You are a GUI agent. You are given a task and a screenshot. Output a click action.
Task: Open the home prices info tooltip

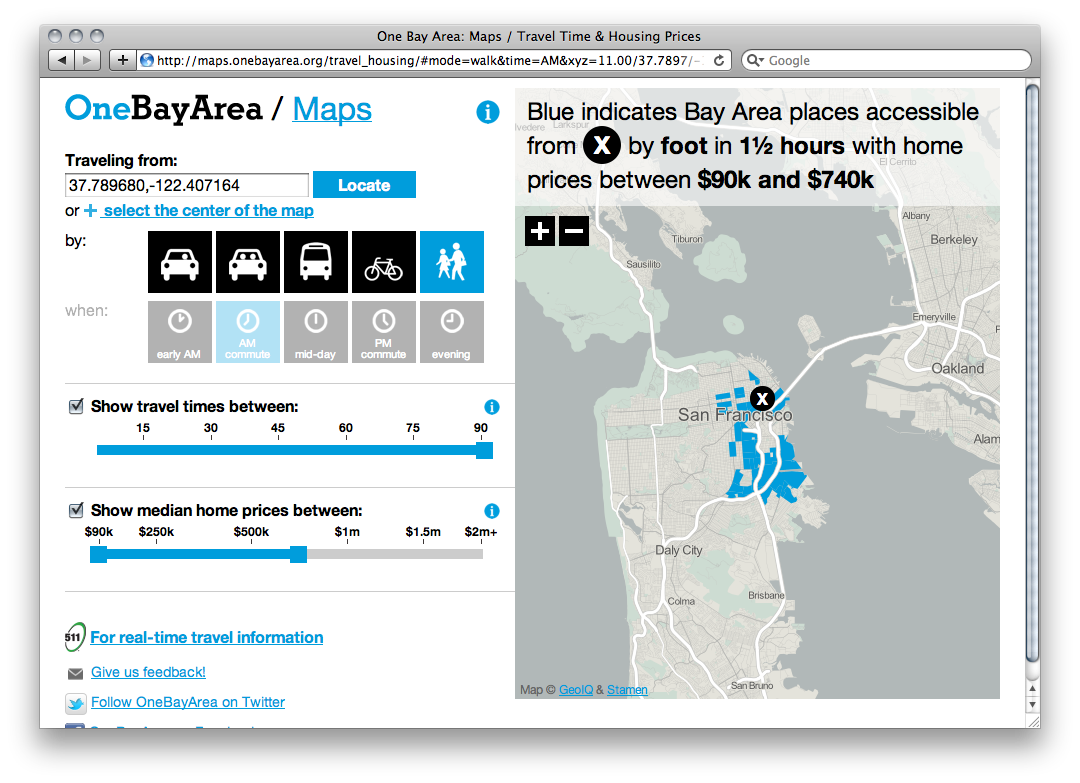tap(491, 511)
